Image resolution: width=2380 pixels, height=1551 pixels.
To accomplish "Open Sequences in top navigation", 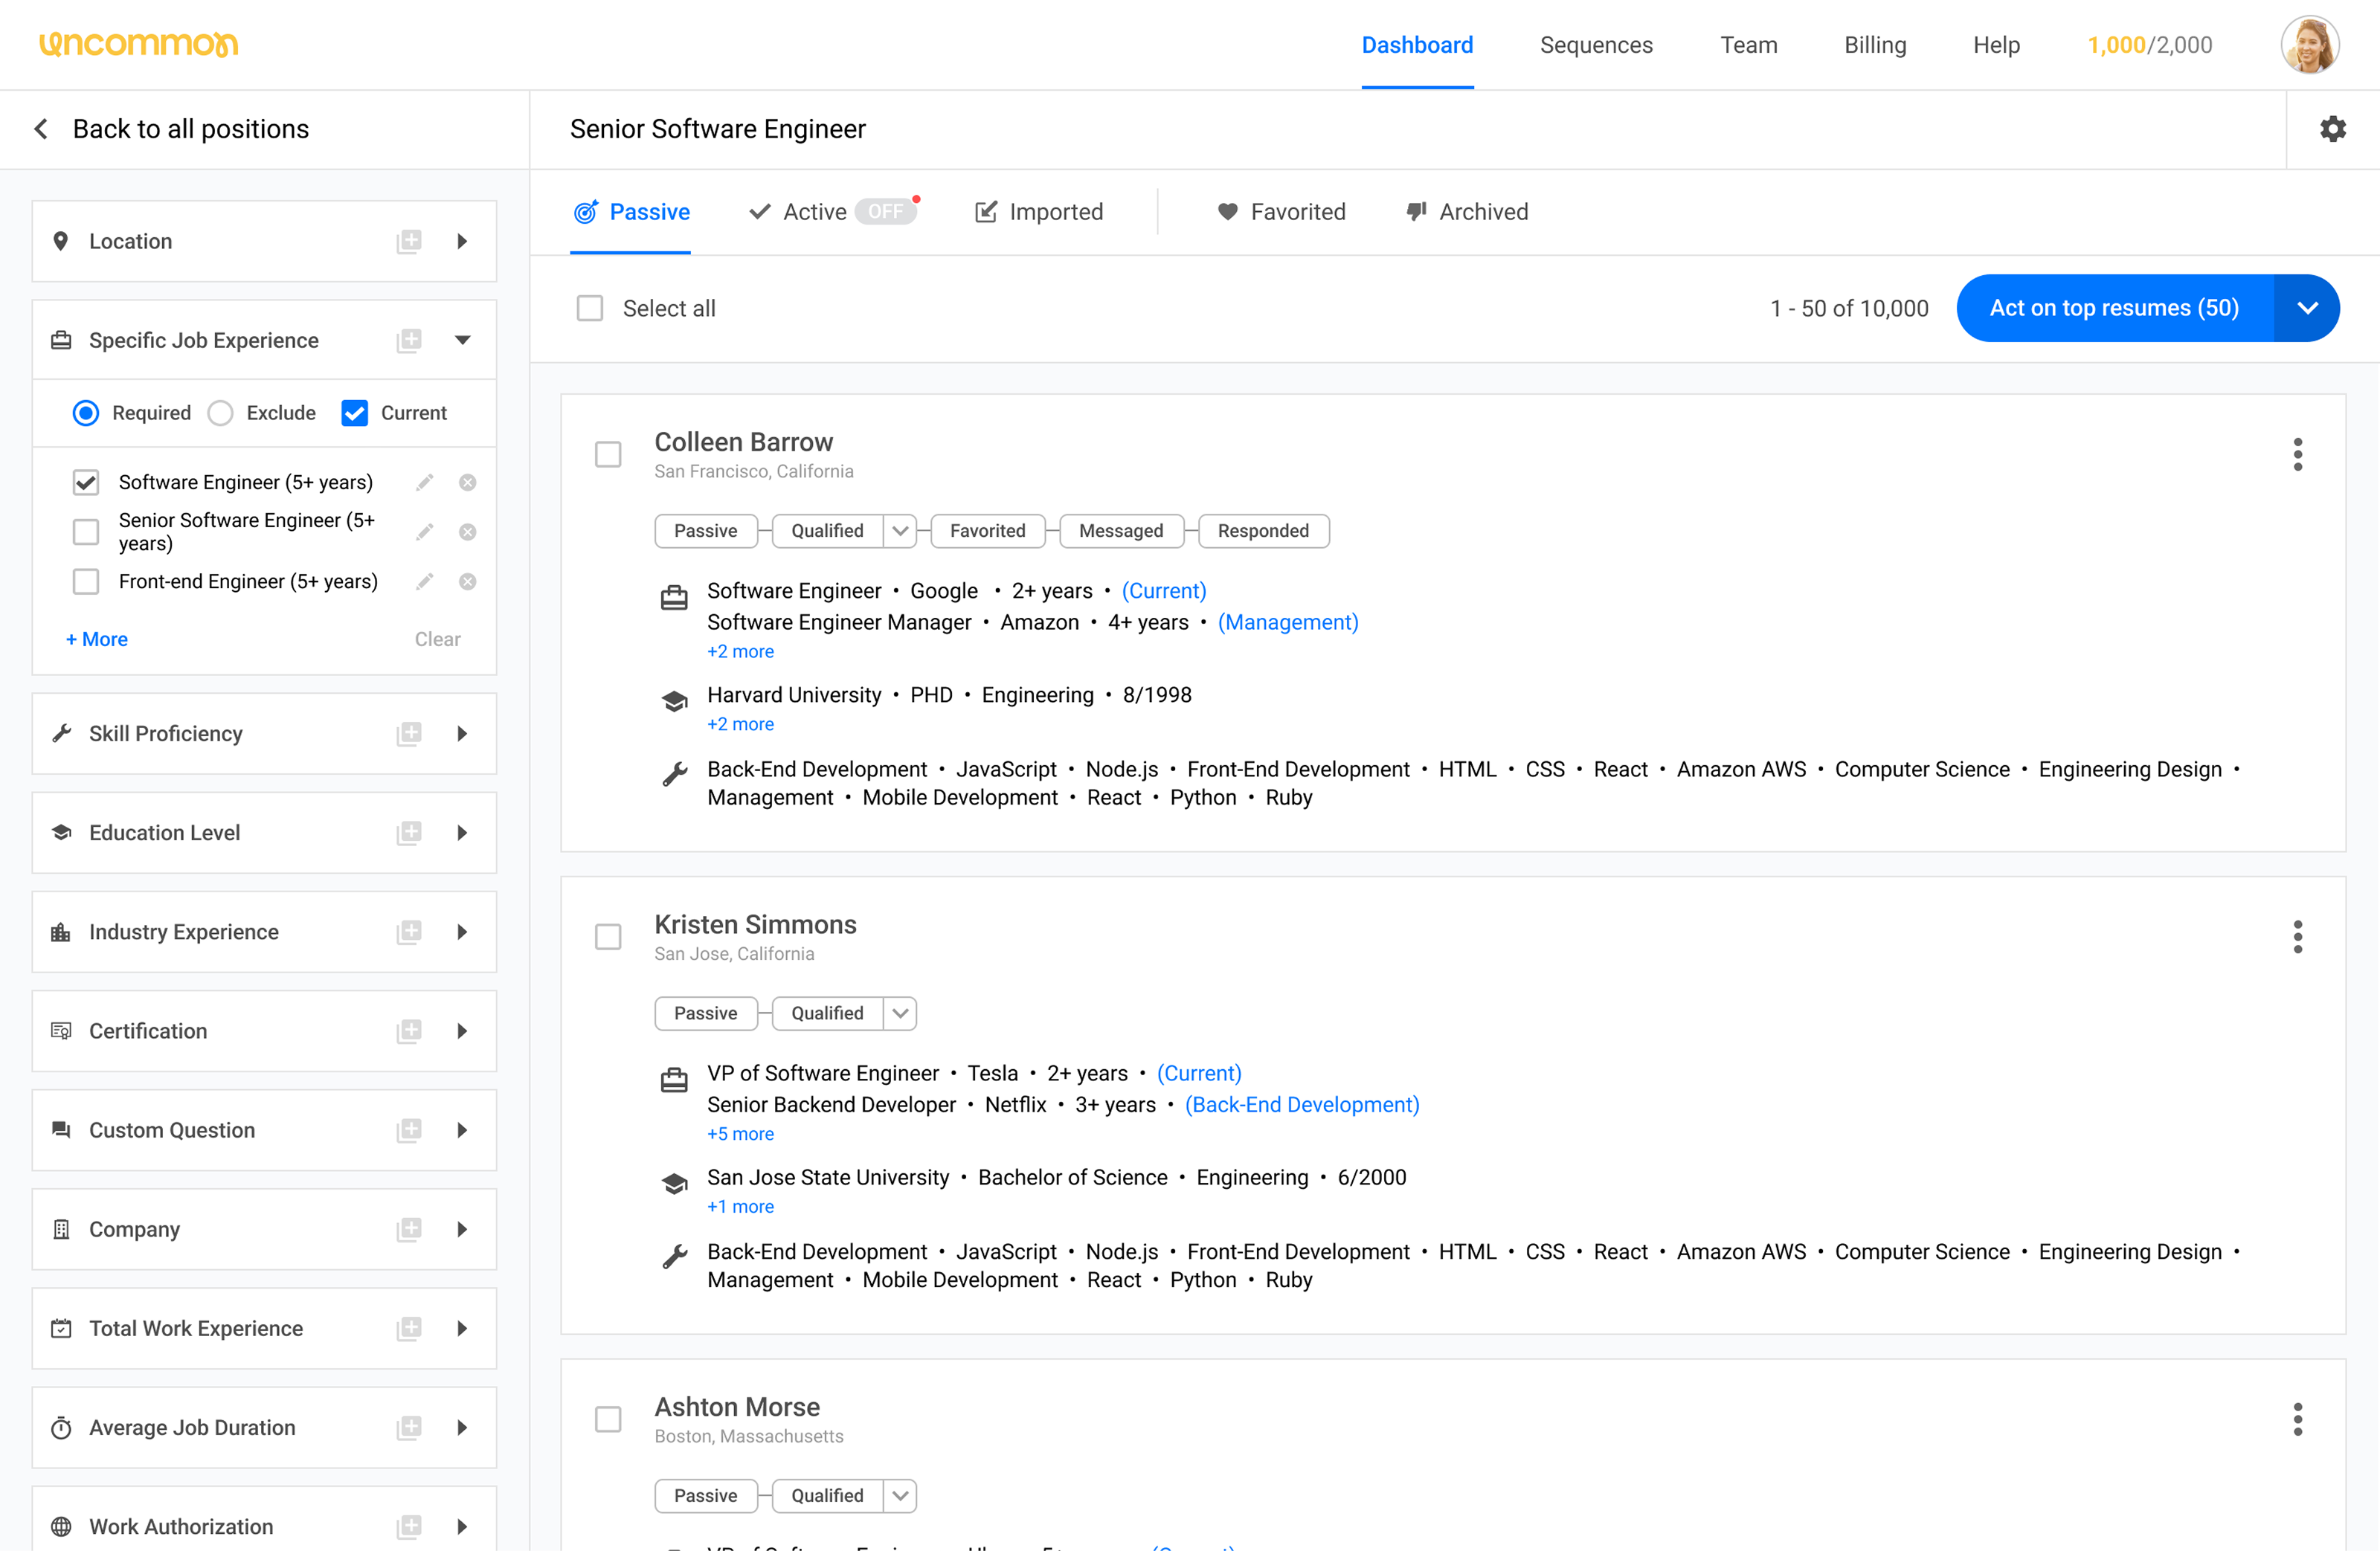I will point(1596,45).
